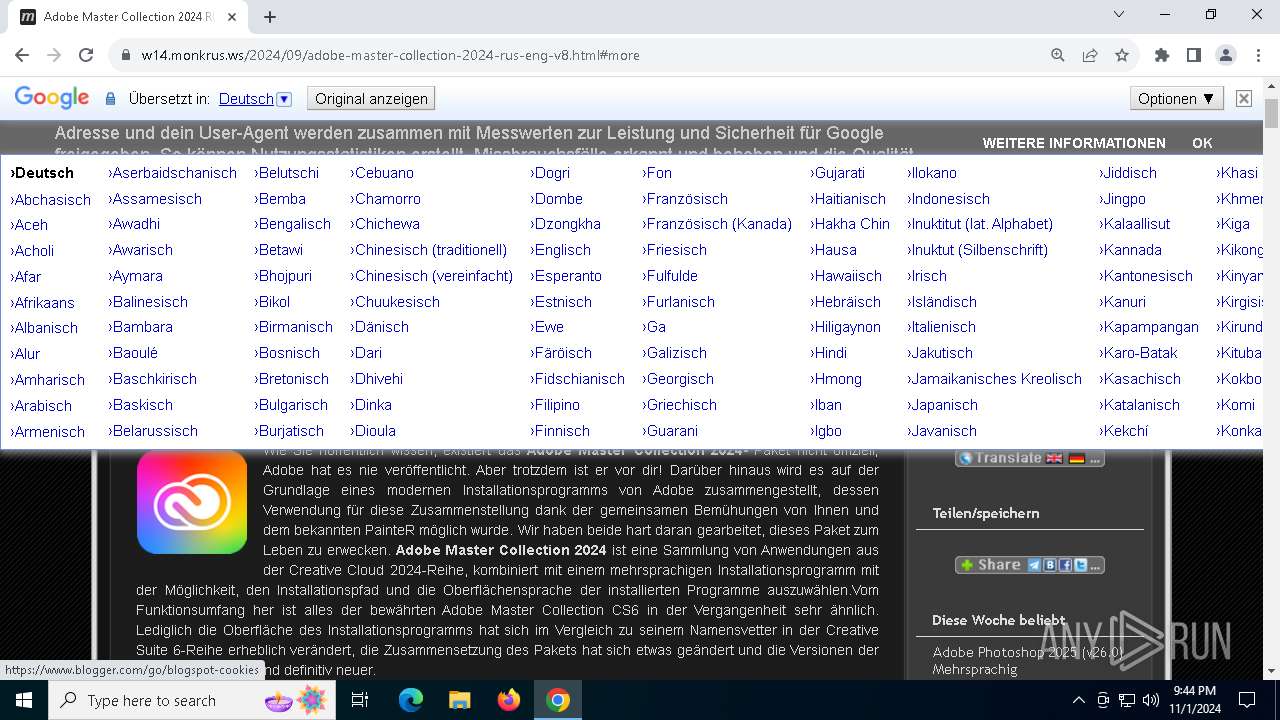Open Adobe Photoshop 2025 popular post link
The height and width of the screenshot is (720, 1280).
point(1028,660)
